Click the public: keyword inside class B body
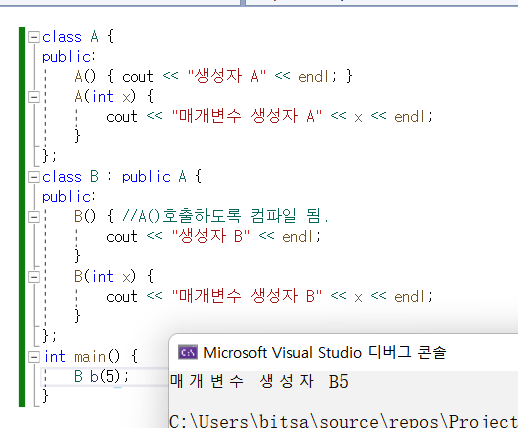Viewport: 518px width, 428px height. [69, 197]
